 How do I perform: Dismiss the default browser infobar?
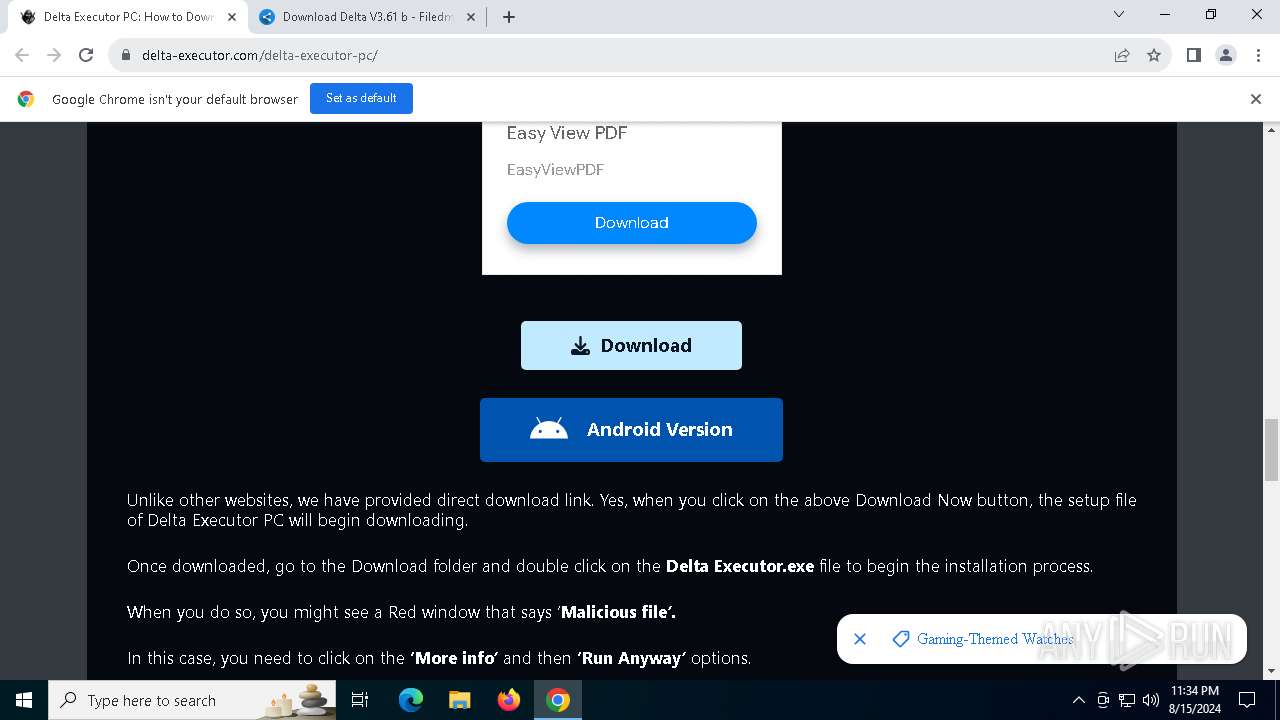coord(1256,99)
